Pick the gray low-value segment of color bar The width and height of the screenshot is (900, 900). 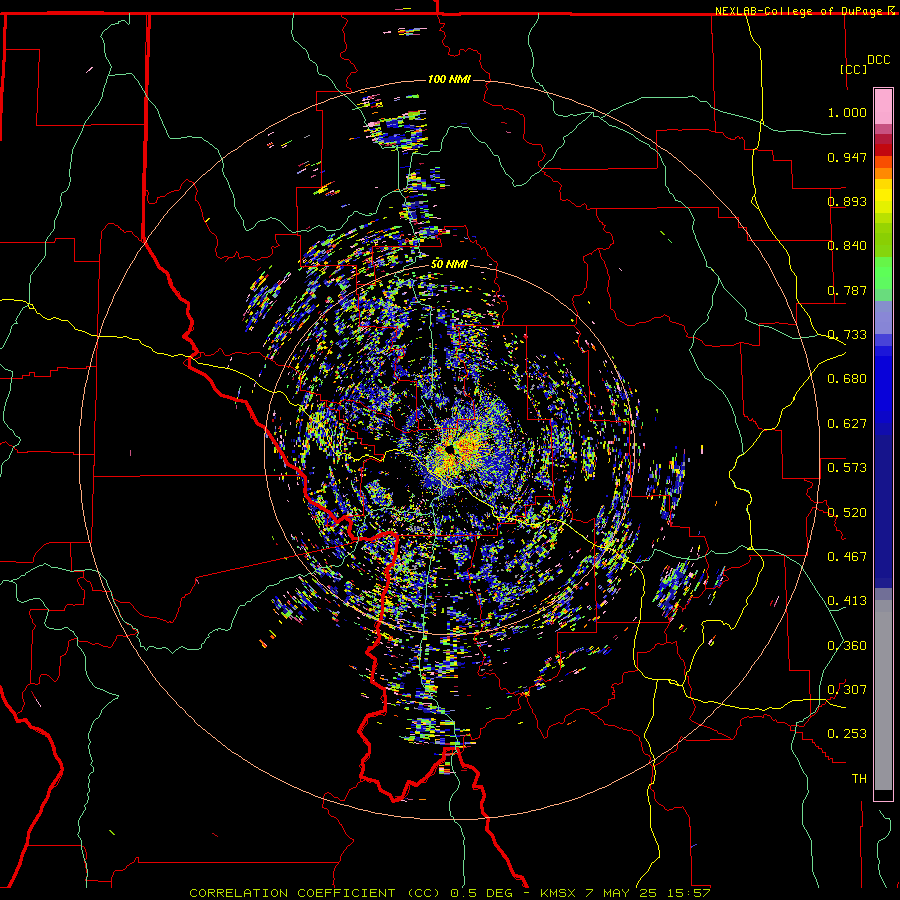(x=883, y=695)
